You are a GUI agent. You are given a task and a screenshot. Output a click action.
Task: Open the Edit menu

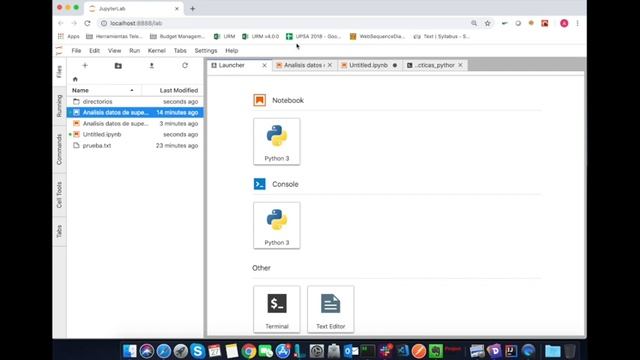coord(94,51)
